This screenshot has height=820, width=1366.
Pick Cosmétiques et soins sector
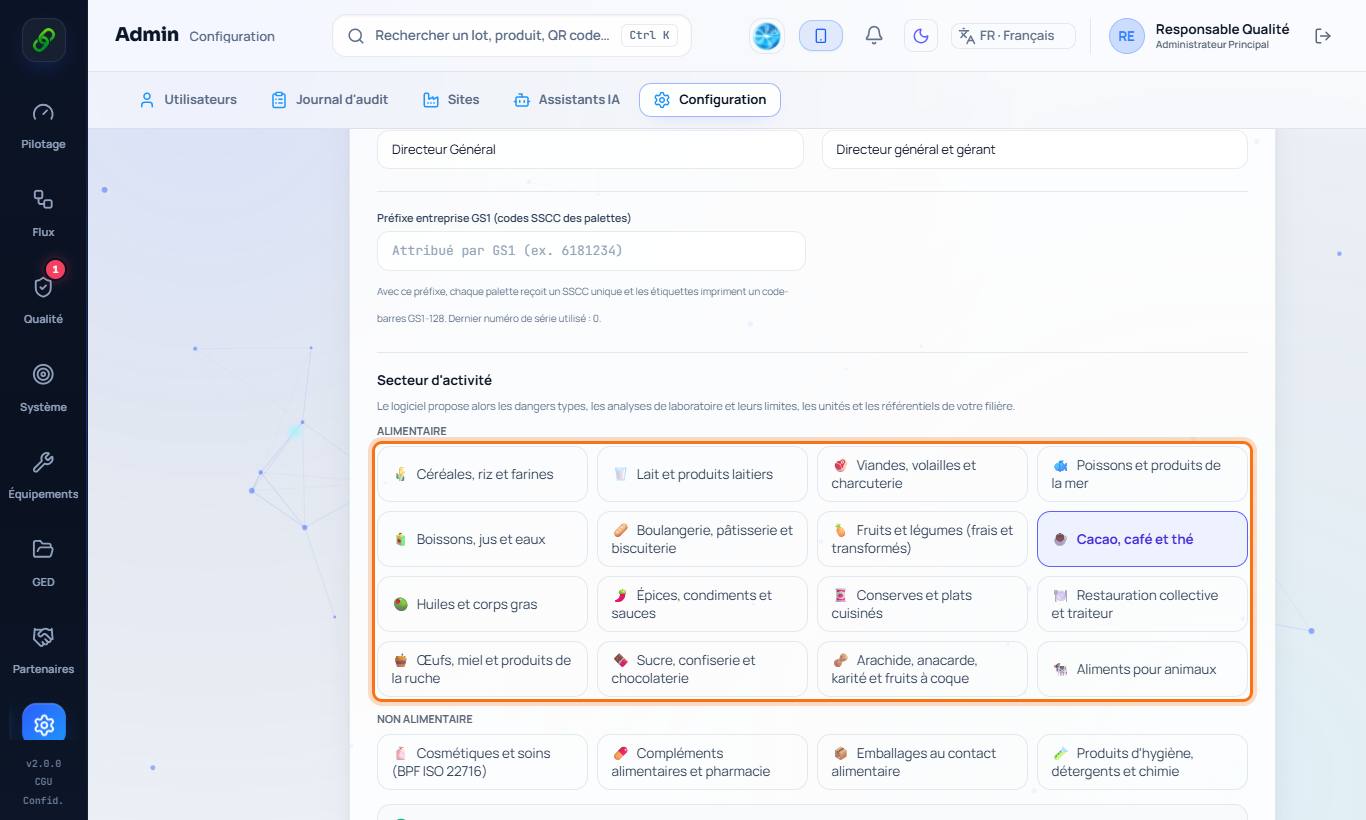(x=482, y=762)
